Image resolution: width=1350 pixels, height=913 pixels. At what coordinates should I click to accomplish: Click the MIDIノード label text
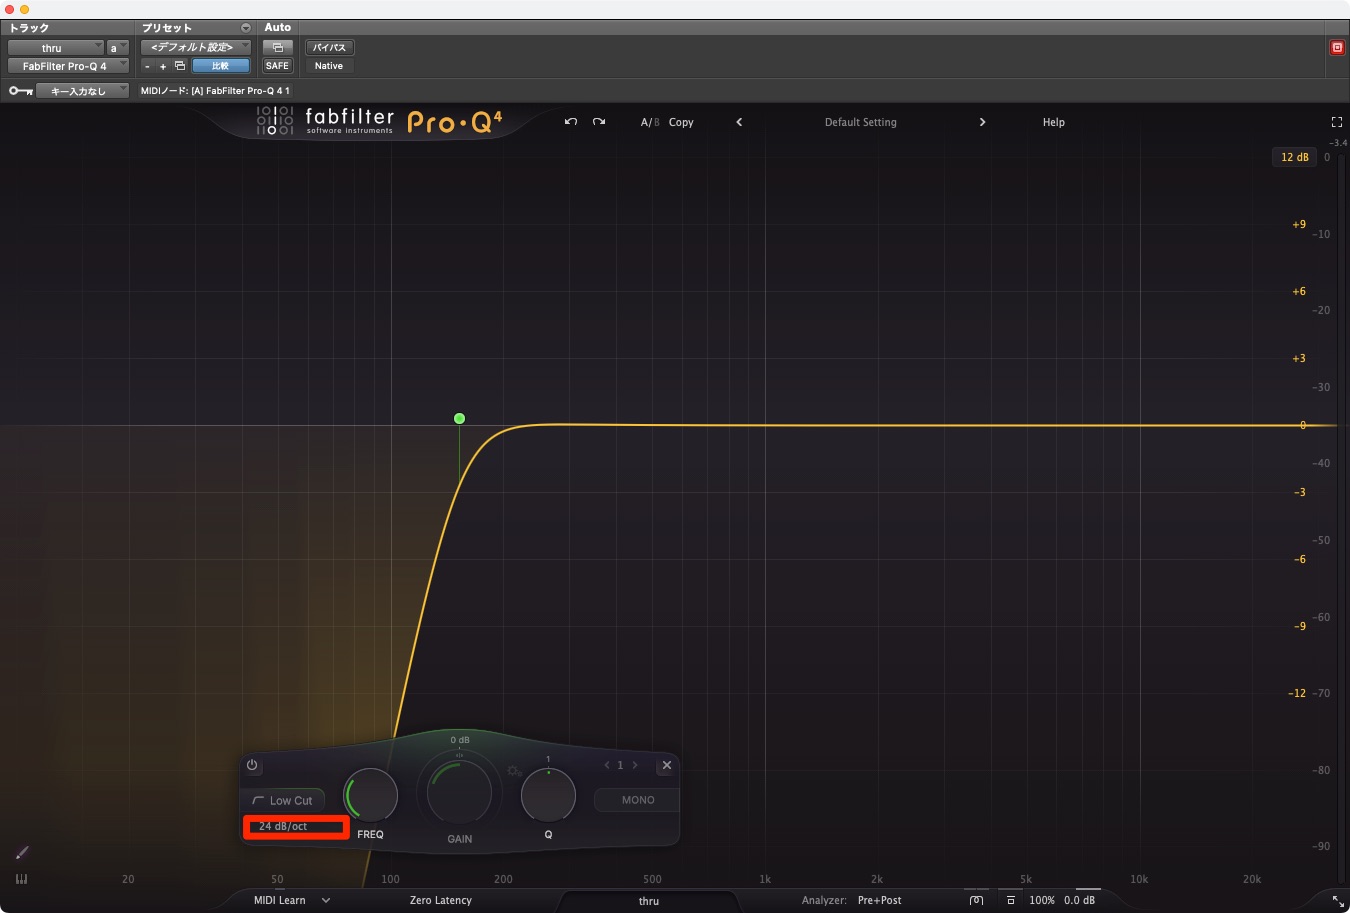(x=215, y=91)
